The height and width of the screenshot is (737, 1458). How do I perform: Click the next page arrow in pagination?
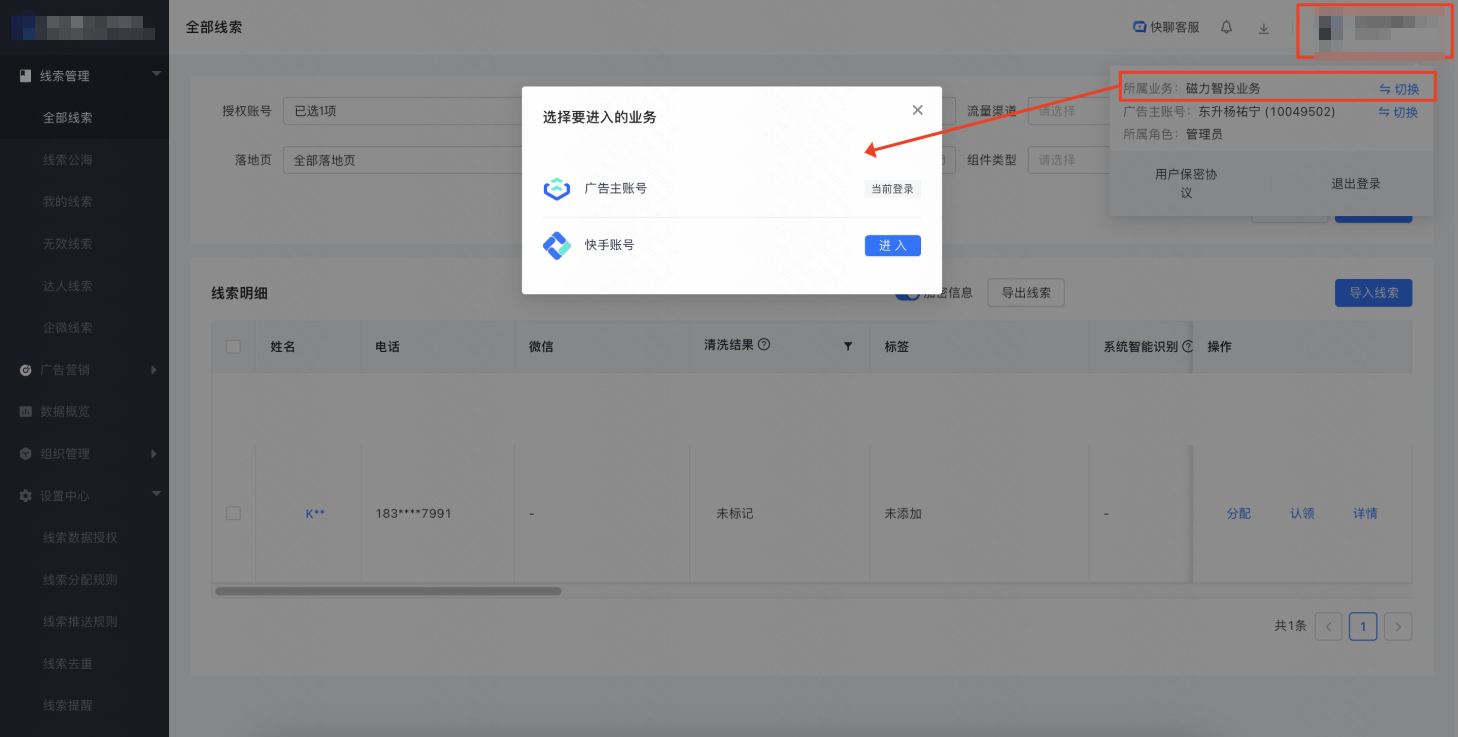[1398, 626]
